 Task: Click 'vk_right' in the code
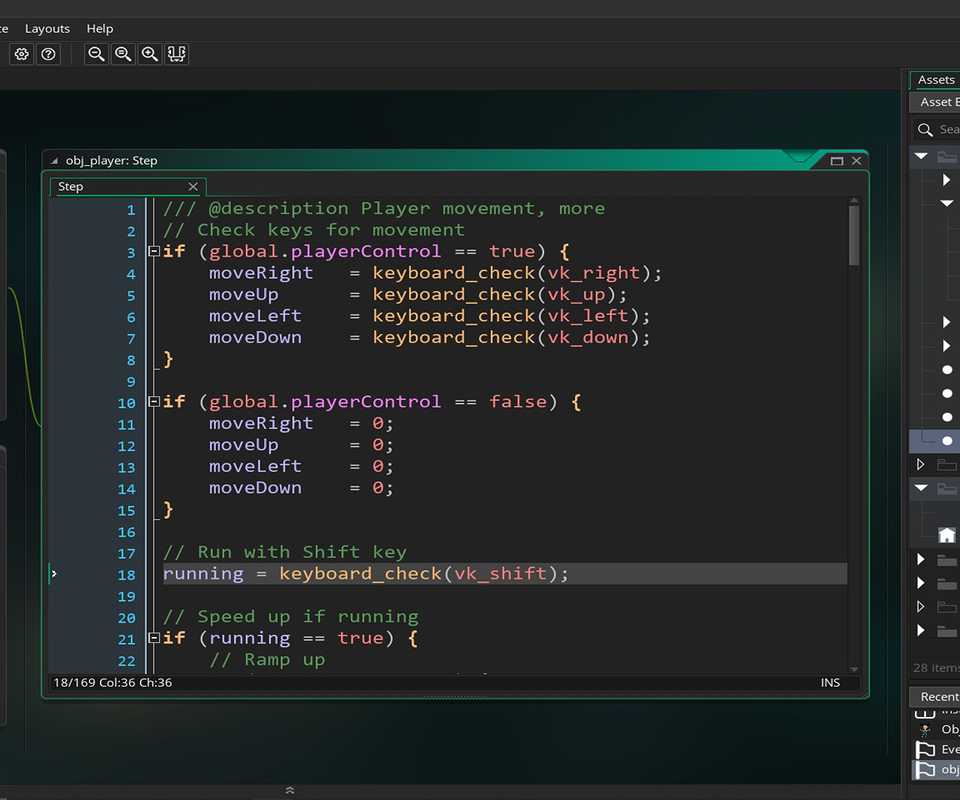tap(593, 272)
